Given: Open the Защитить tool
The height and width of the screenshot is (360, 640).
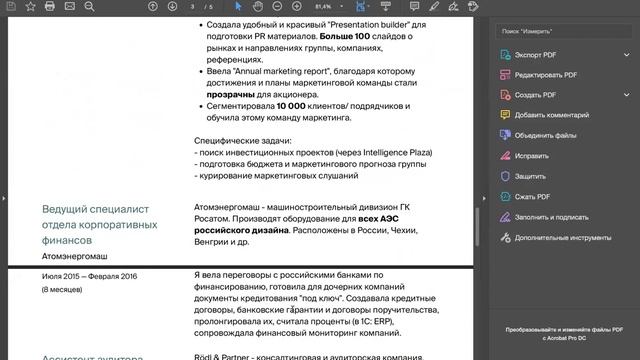Looking at the screenshot, I should tap(530, 176).
